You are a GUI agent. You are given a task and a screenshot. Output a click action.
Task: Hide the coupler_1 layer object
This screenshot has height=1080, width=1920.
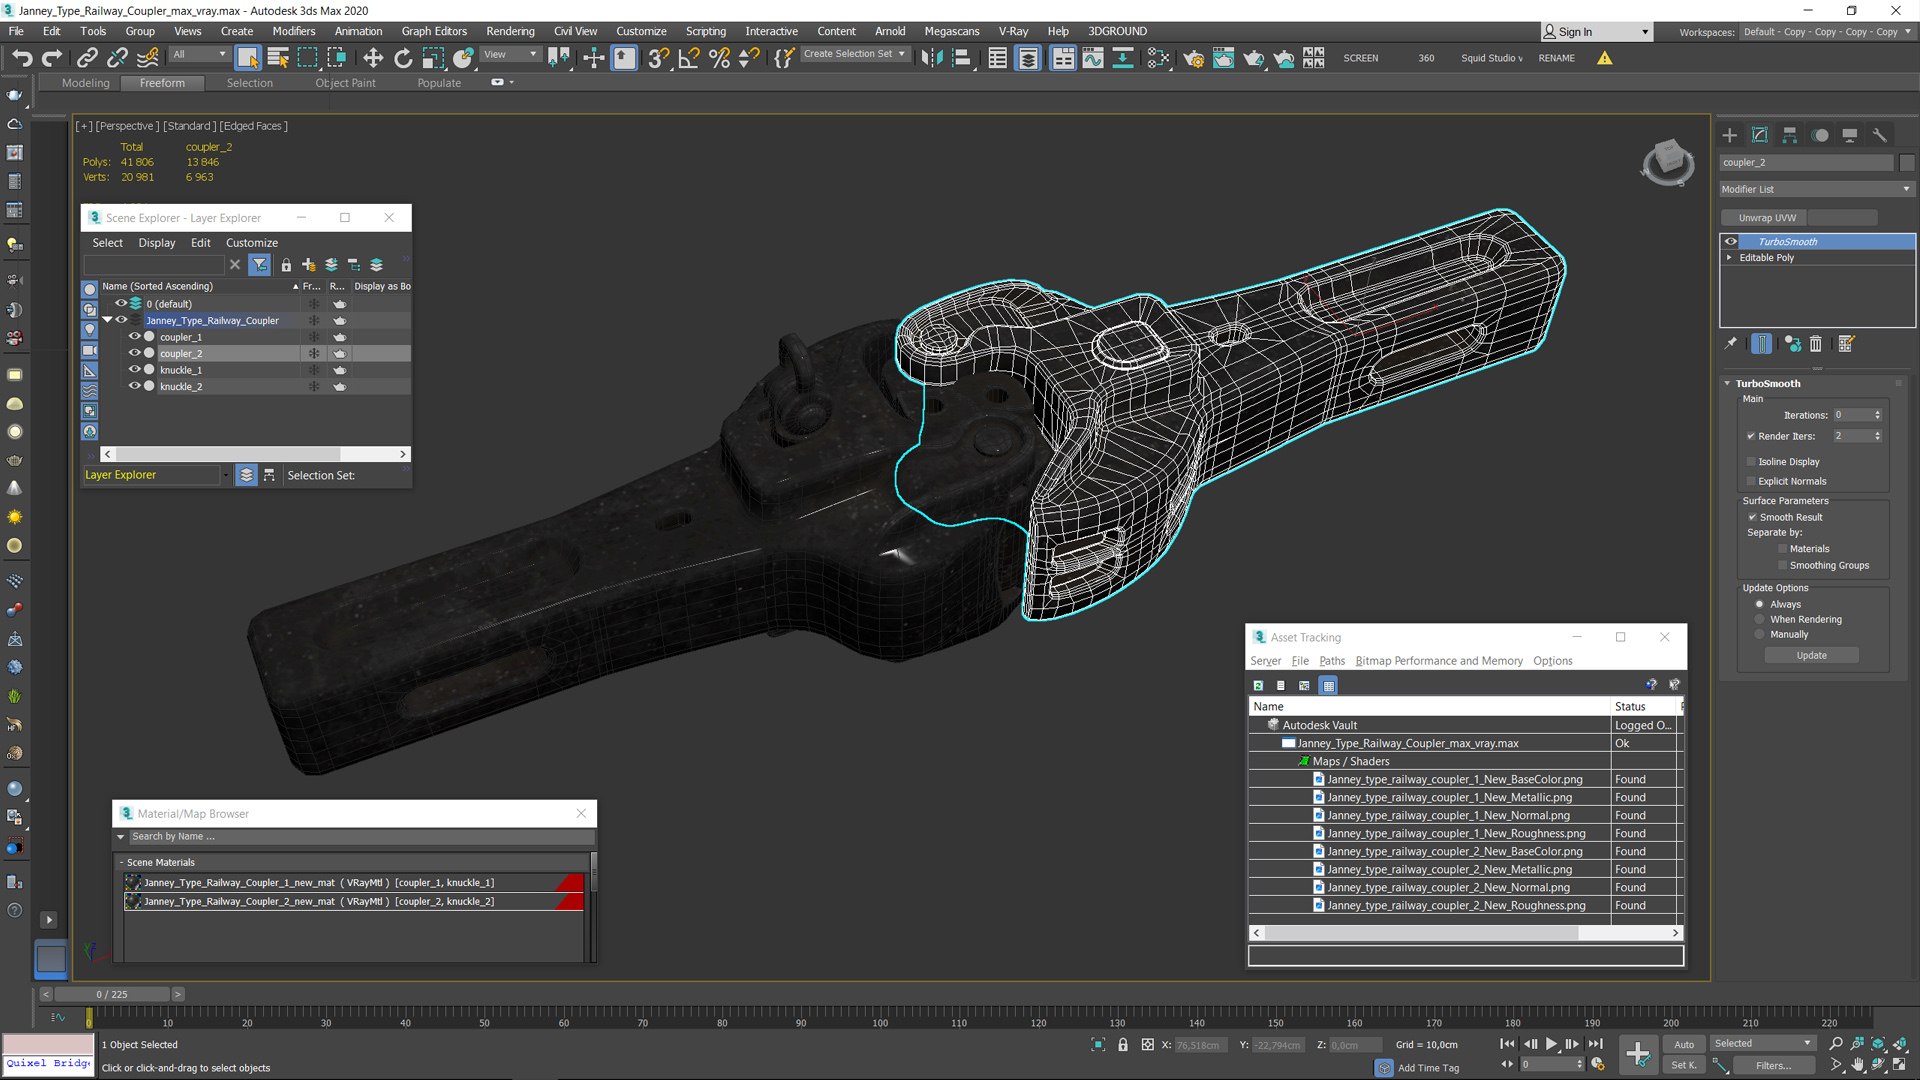(134, 337)
